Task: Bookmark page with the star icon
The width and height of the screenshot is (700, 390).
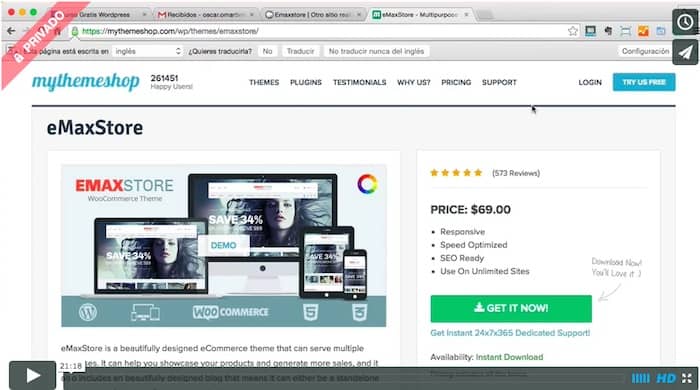Action: 573,31
